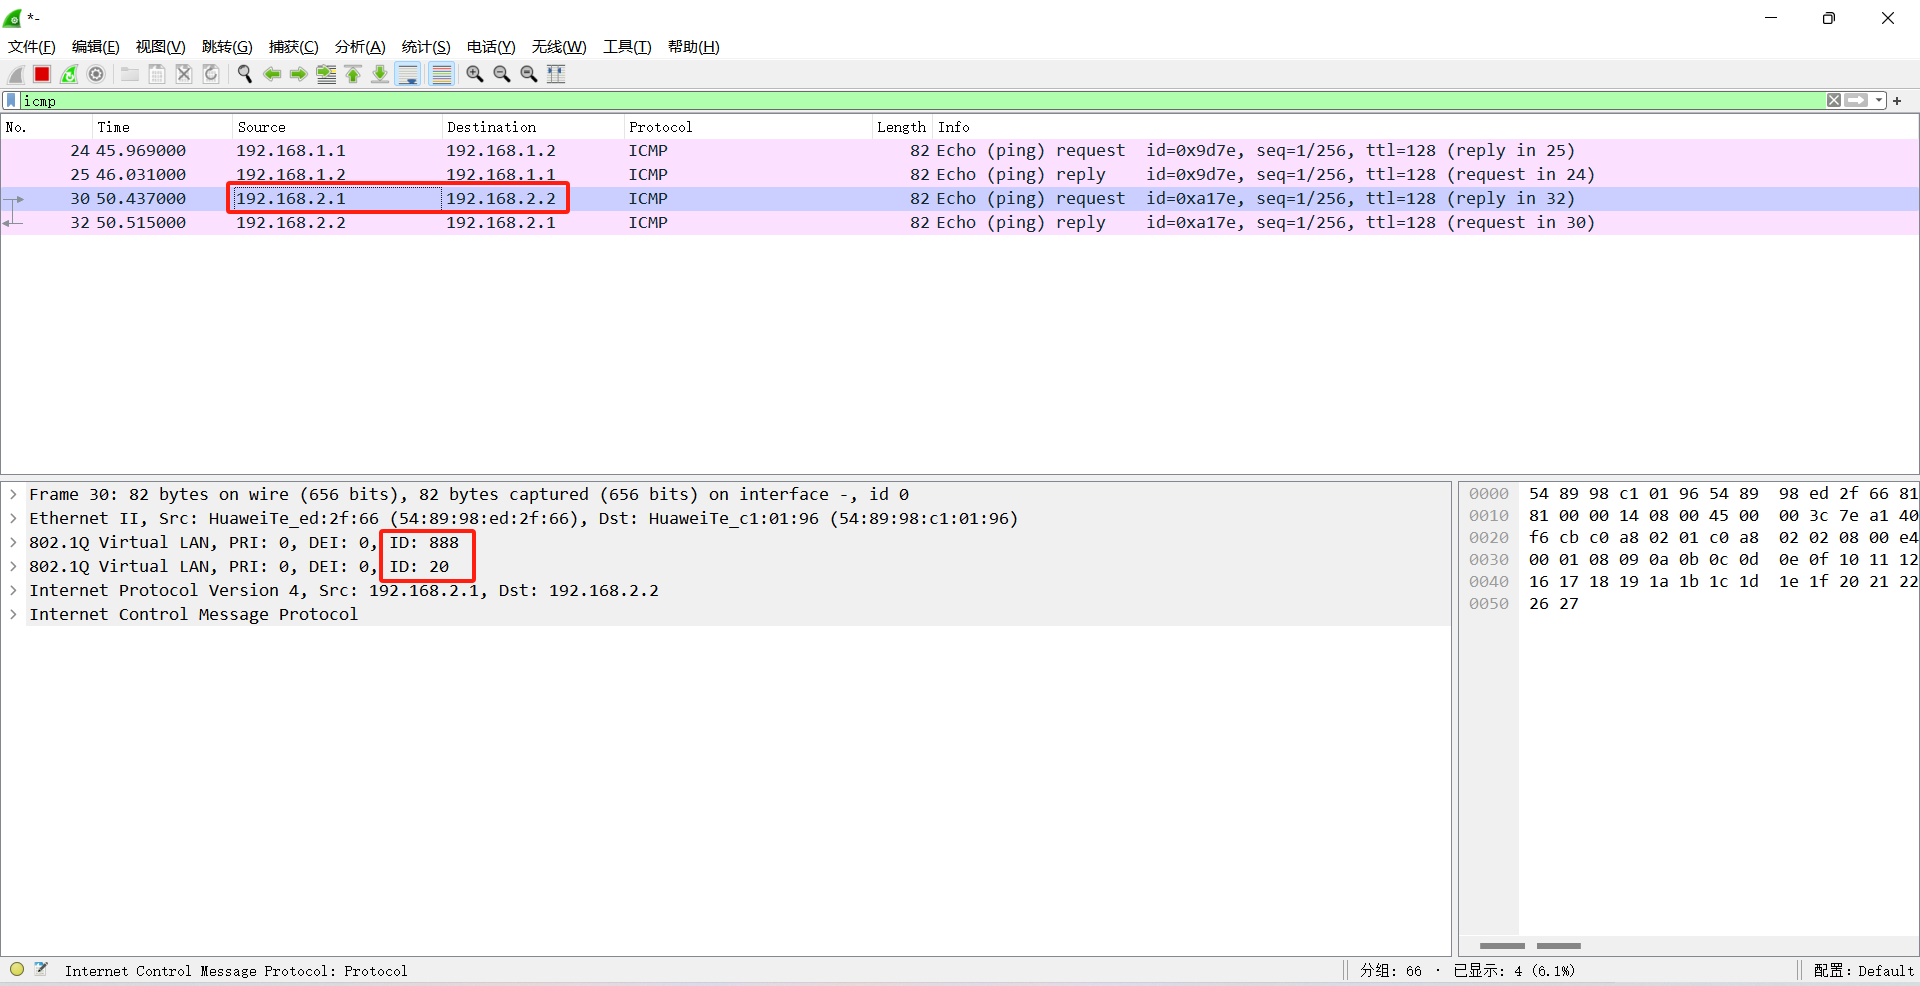Expand the Ethernet II details
This screenshot has width=1920, height=986.
(13, 519)
